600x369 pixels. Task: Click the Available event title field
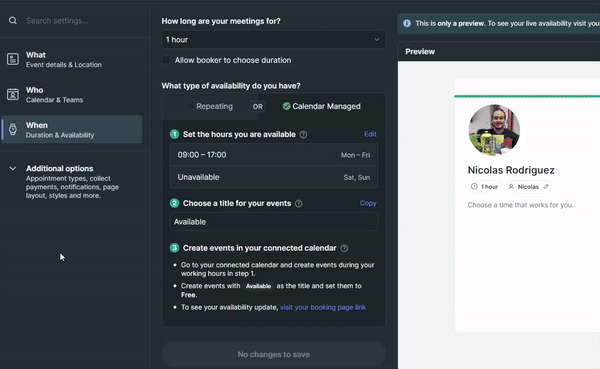coord(274,222)
